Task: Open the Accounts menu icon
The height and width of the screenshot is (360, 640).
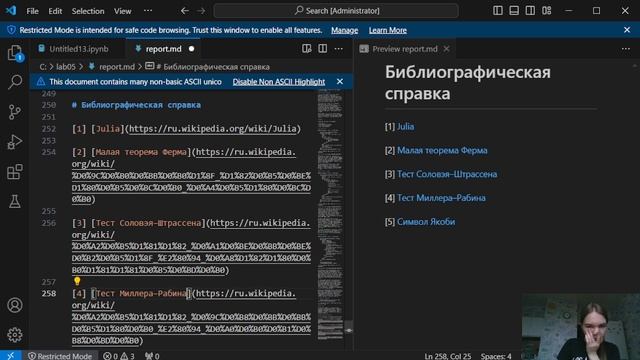Action: click(15, 305)
